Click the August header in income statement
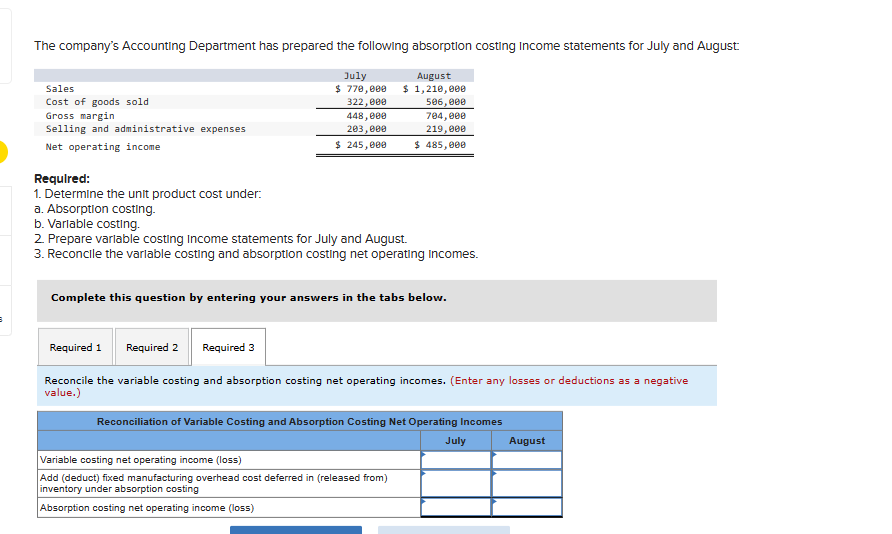 tap(433, 76)
